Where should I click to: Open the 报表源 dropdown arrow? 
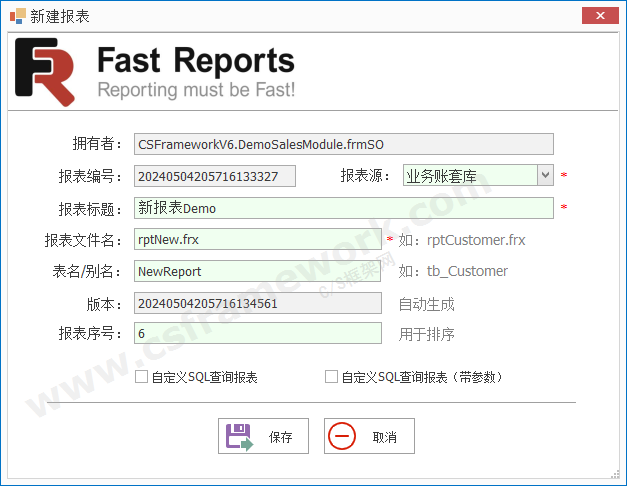(545, 175)
